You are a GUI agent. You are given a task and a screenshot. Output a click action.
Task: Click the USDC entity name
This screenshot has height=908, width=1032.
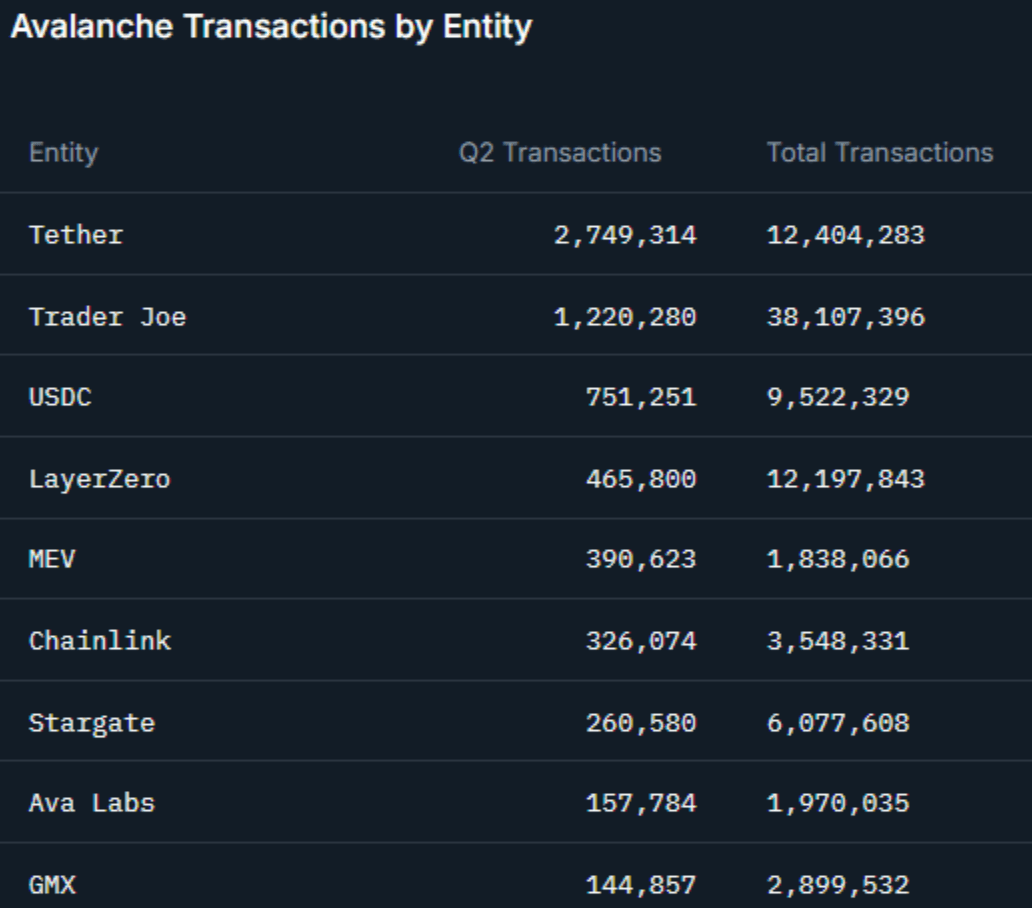click(x=60, y=397)
